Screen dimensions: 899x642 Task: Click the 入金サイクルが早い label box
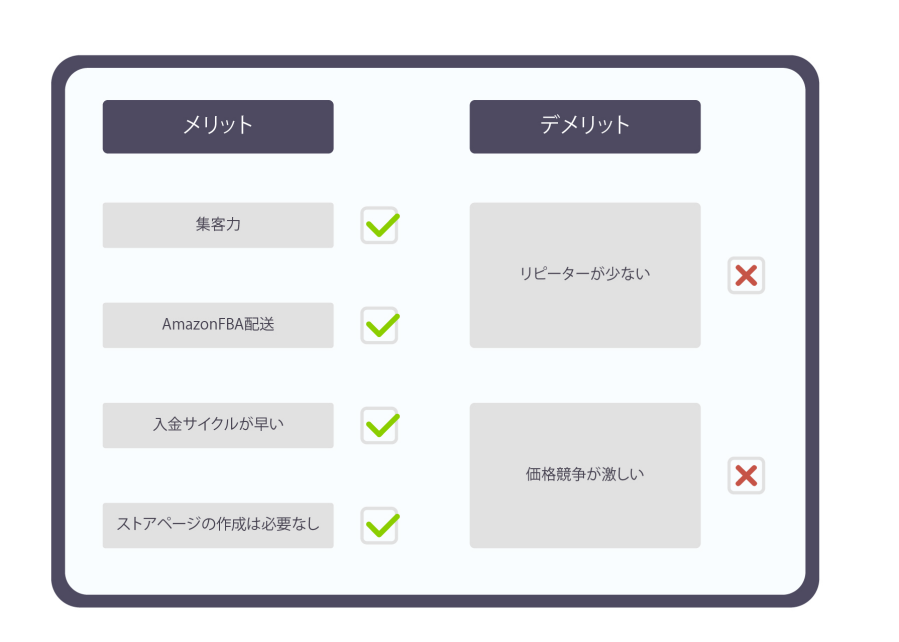click(218, 425)
